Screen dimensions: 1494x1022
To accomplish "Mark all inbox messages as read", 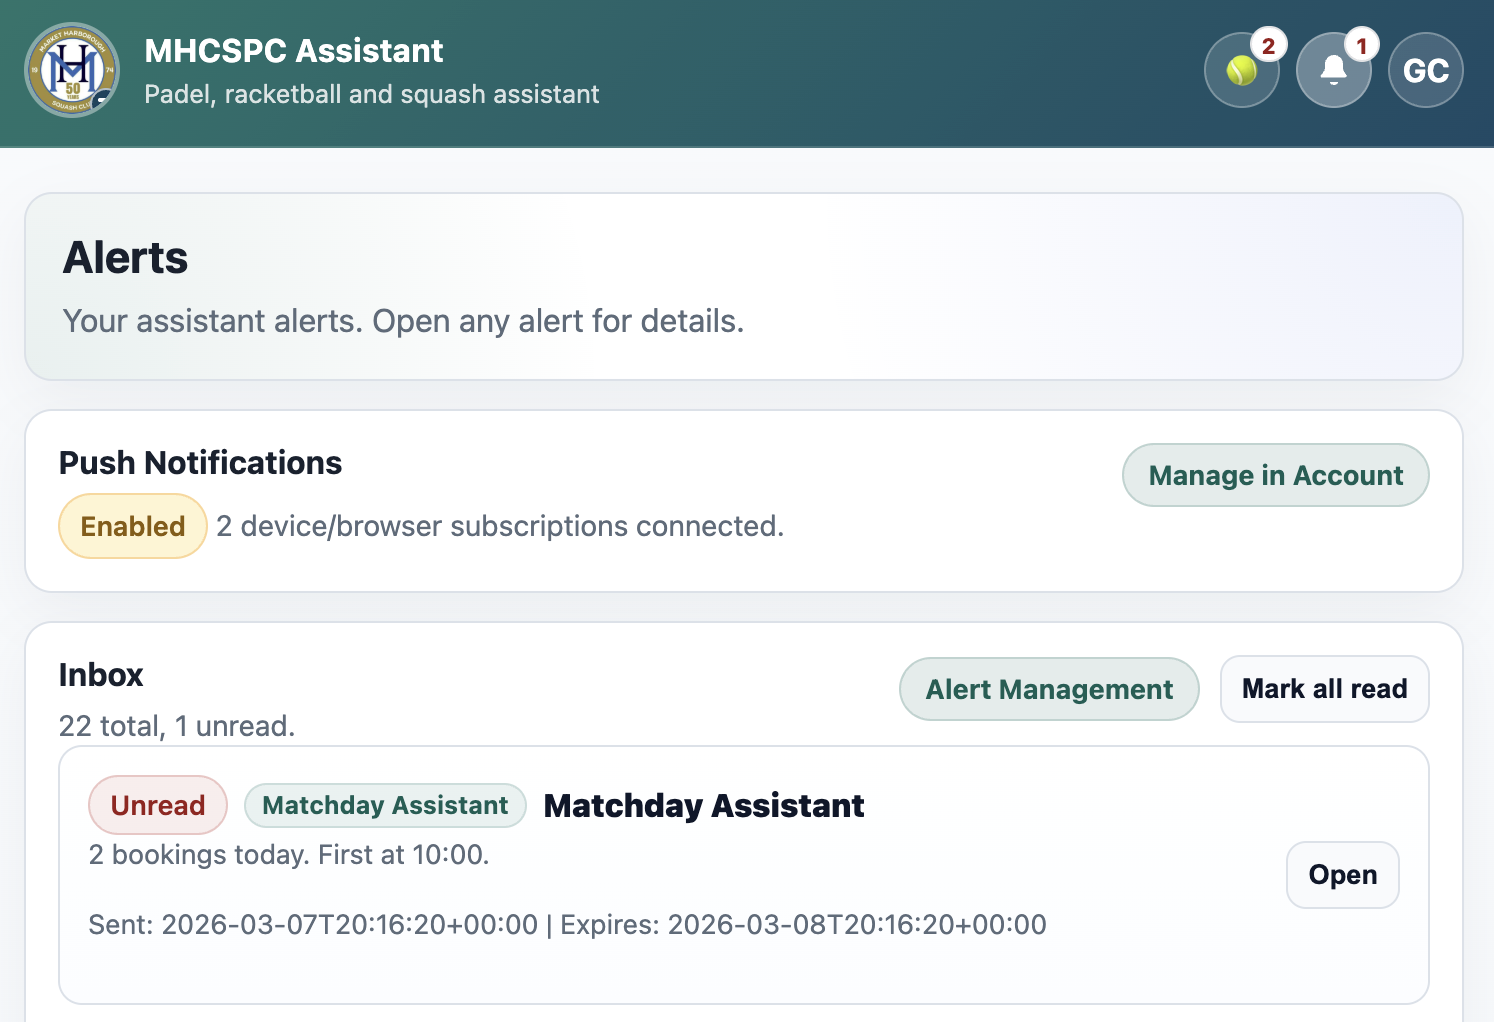I will pyautogui.click(x=1324, y=689).
